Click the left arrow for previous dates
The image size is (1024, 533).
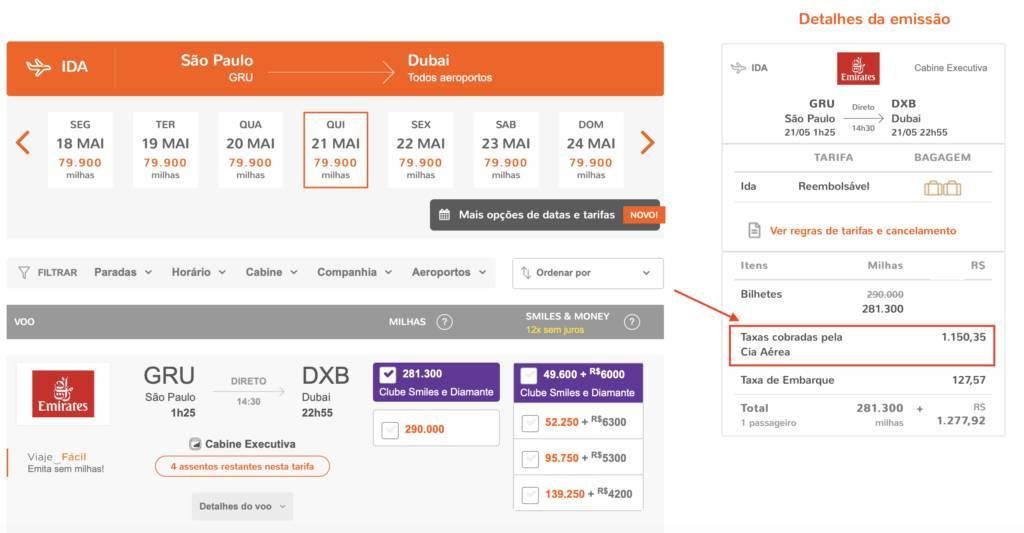23,143
